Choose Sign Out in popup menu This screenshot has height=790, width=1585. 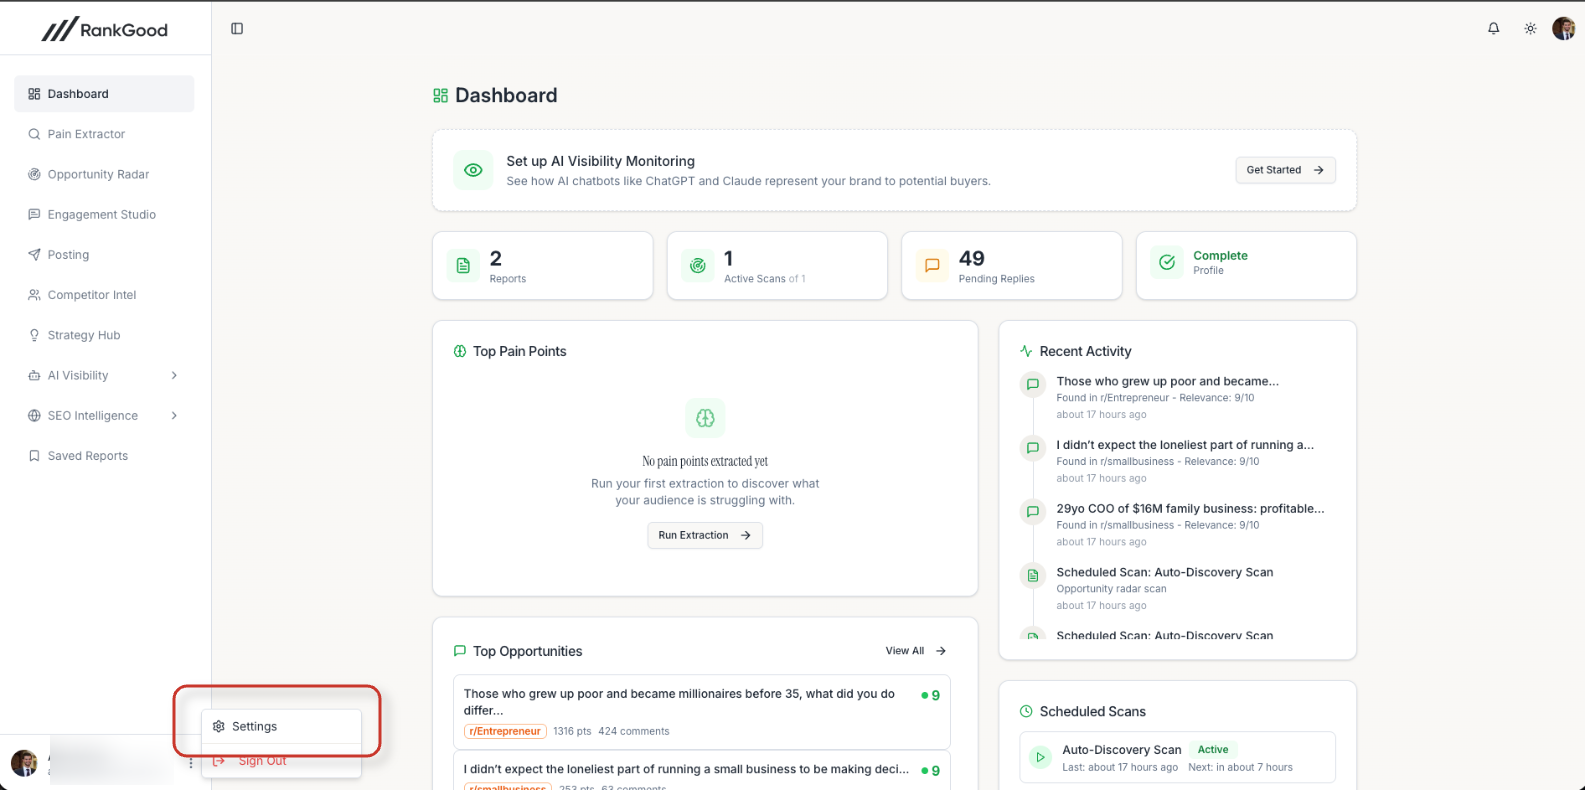(262, 761)
